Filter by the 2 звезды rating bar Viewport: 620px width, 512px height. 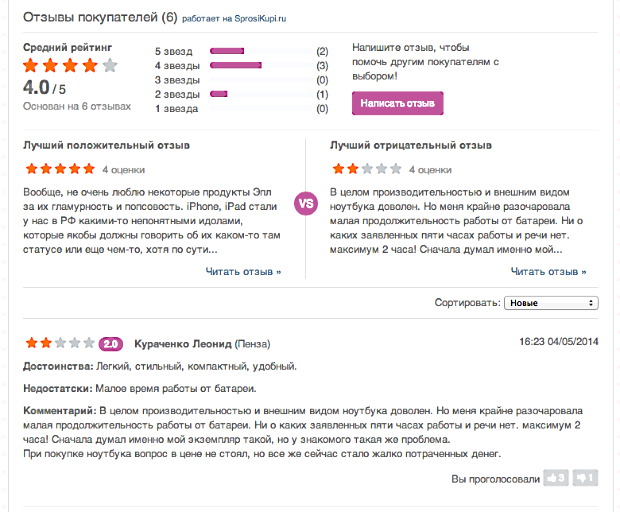tap(261, 94)
